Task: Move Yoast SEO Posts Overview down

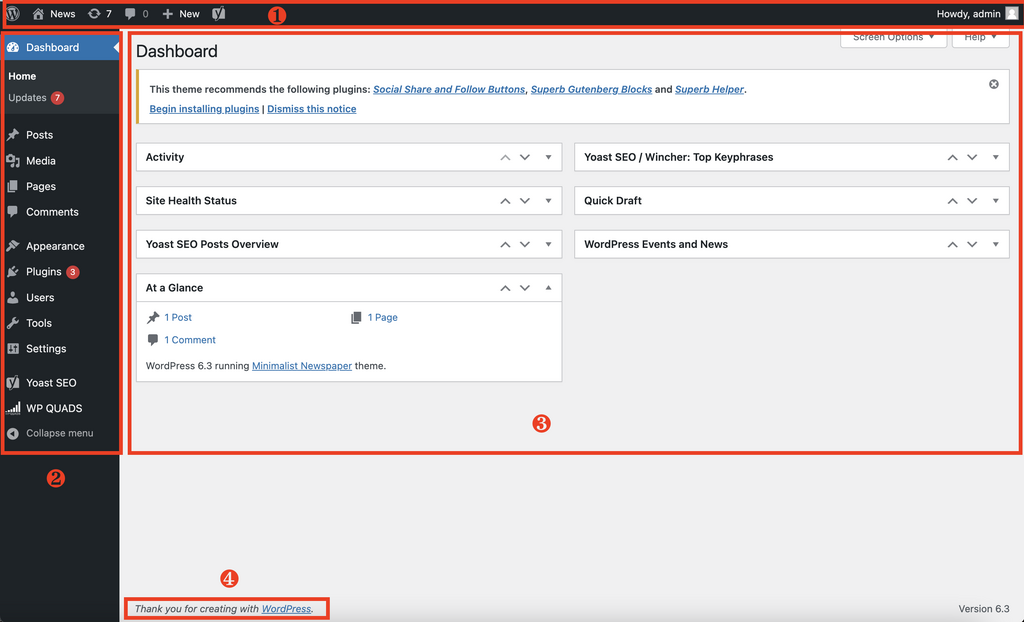Action: [525, 244]
